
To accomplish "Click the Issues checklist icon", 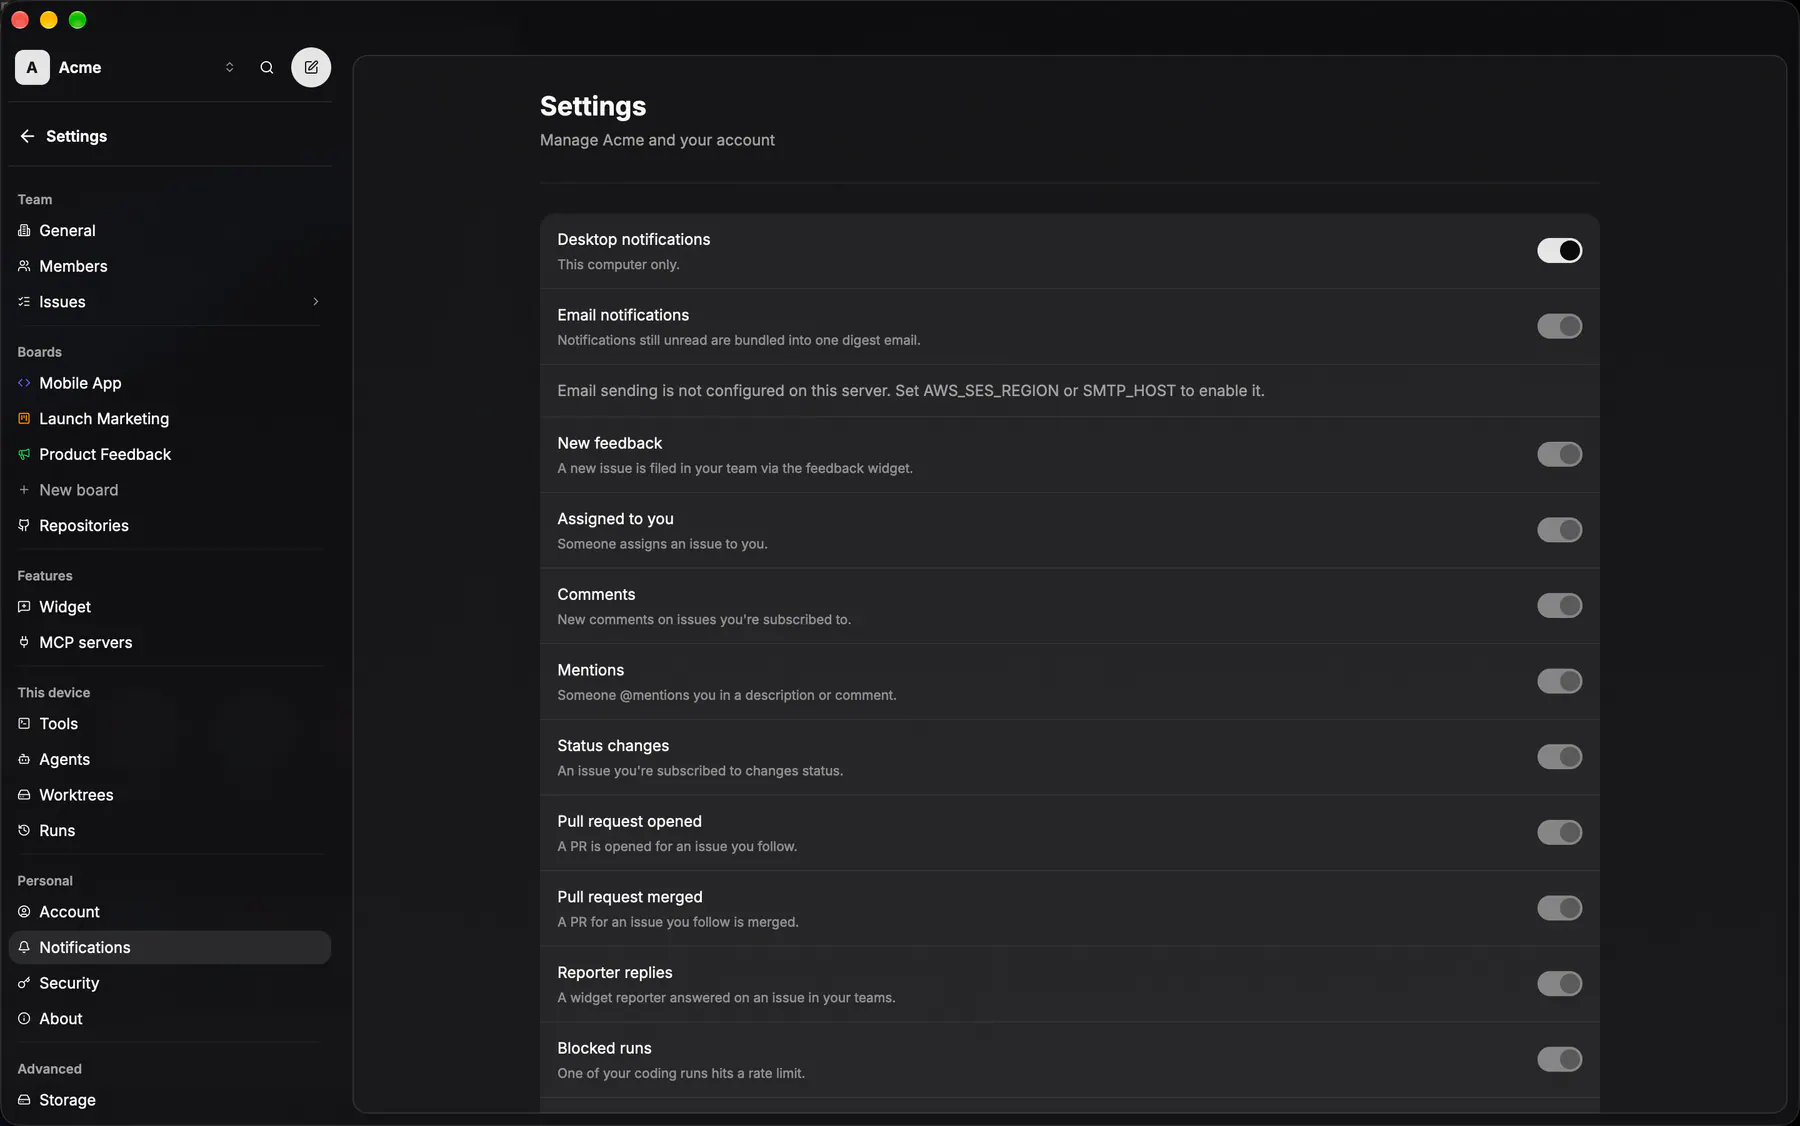I will click(x=24, y=301).
